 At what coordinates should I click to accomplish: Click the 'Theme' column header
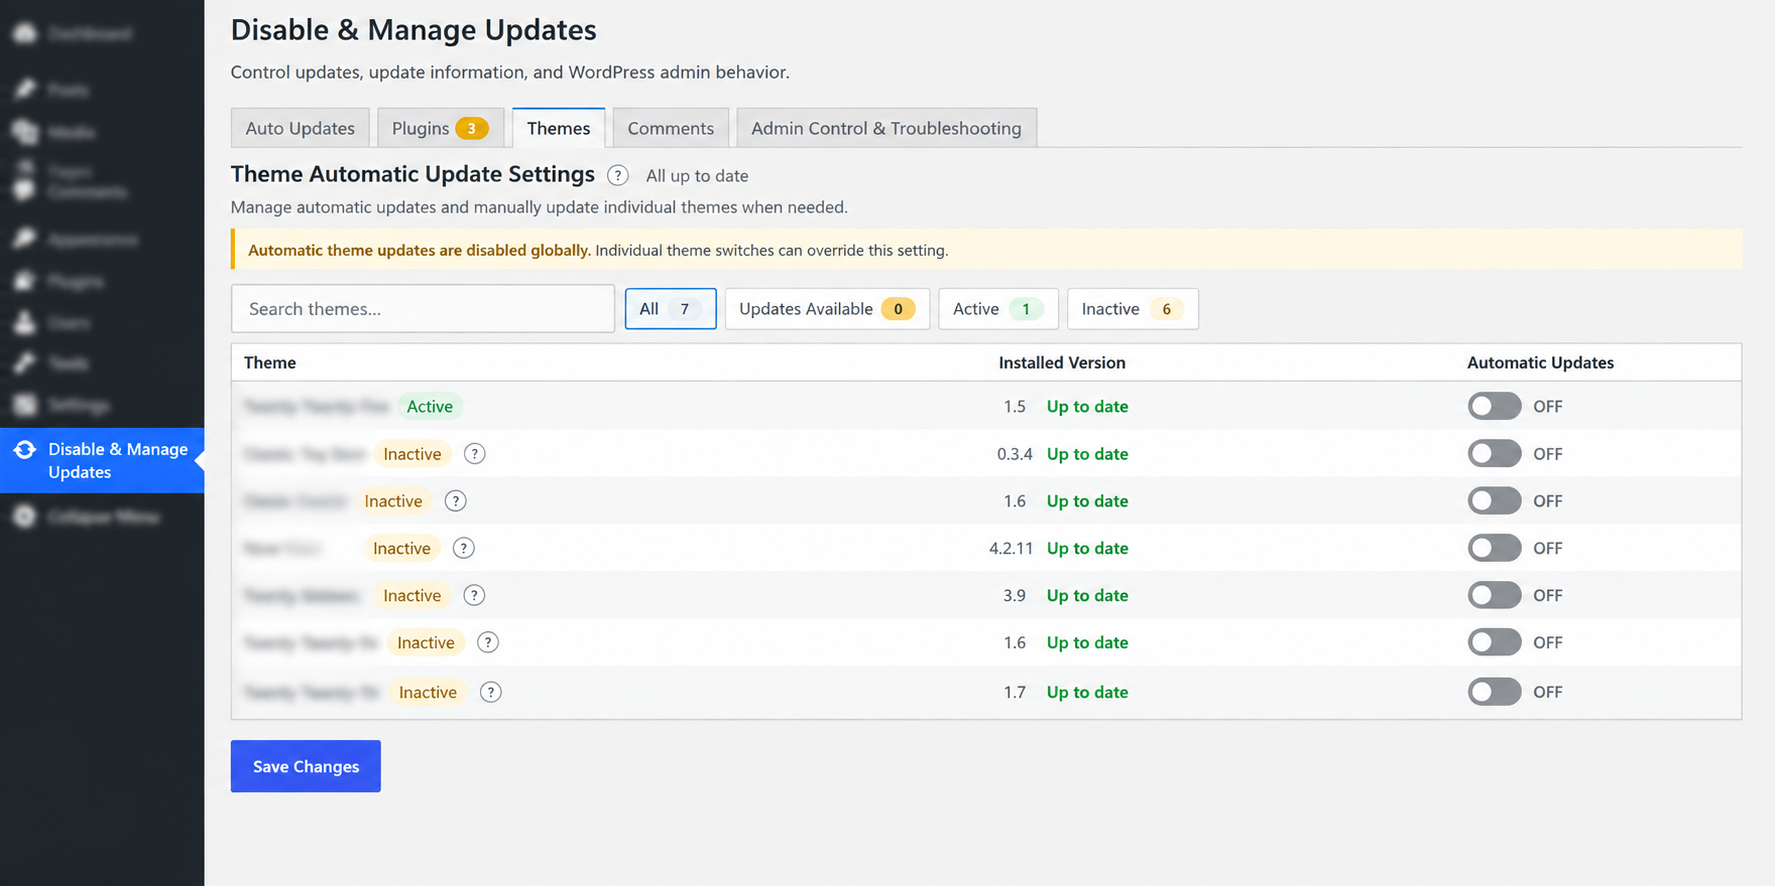point(270,363)
